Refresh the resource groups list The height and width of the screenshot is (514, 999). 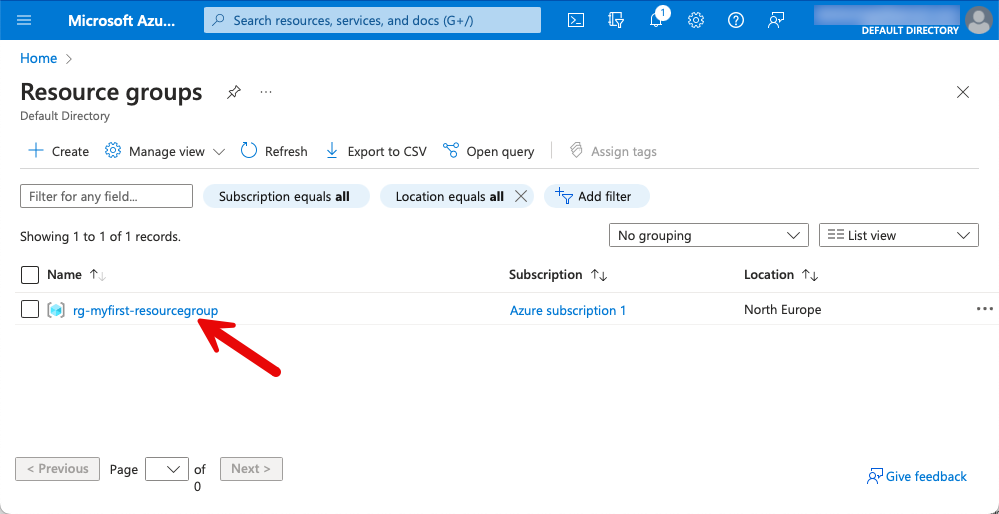coord(274,152)
